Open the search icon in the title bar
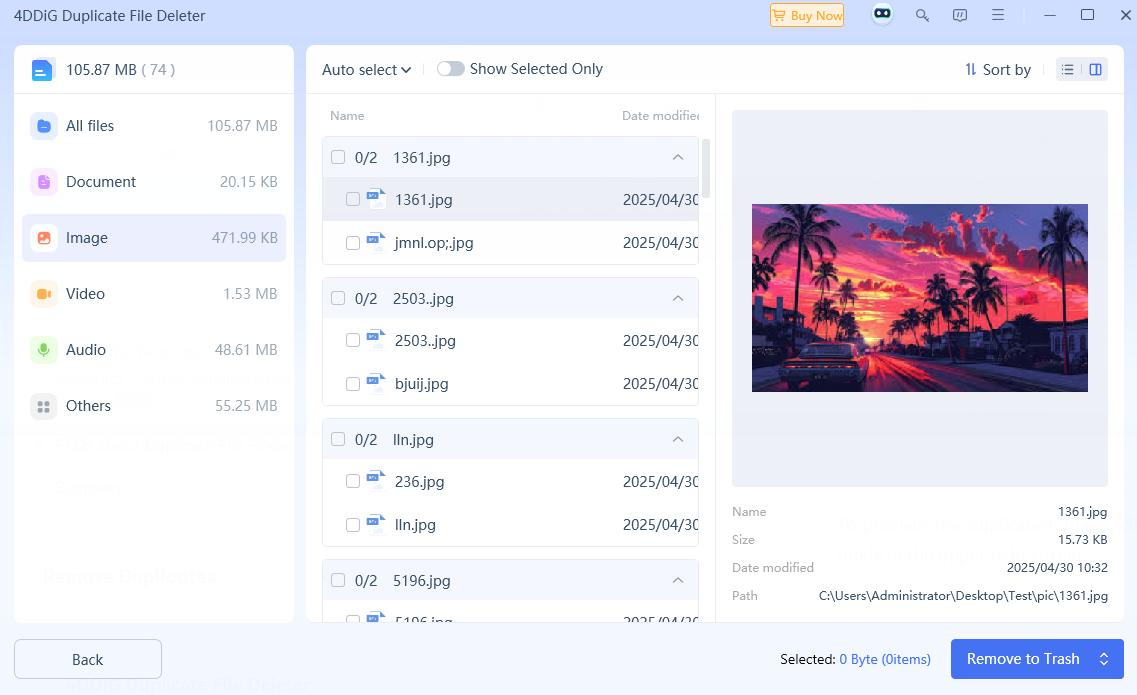 click(921, 15)
